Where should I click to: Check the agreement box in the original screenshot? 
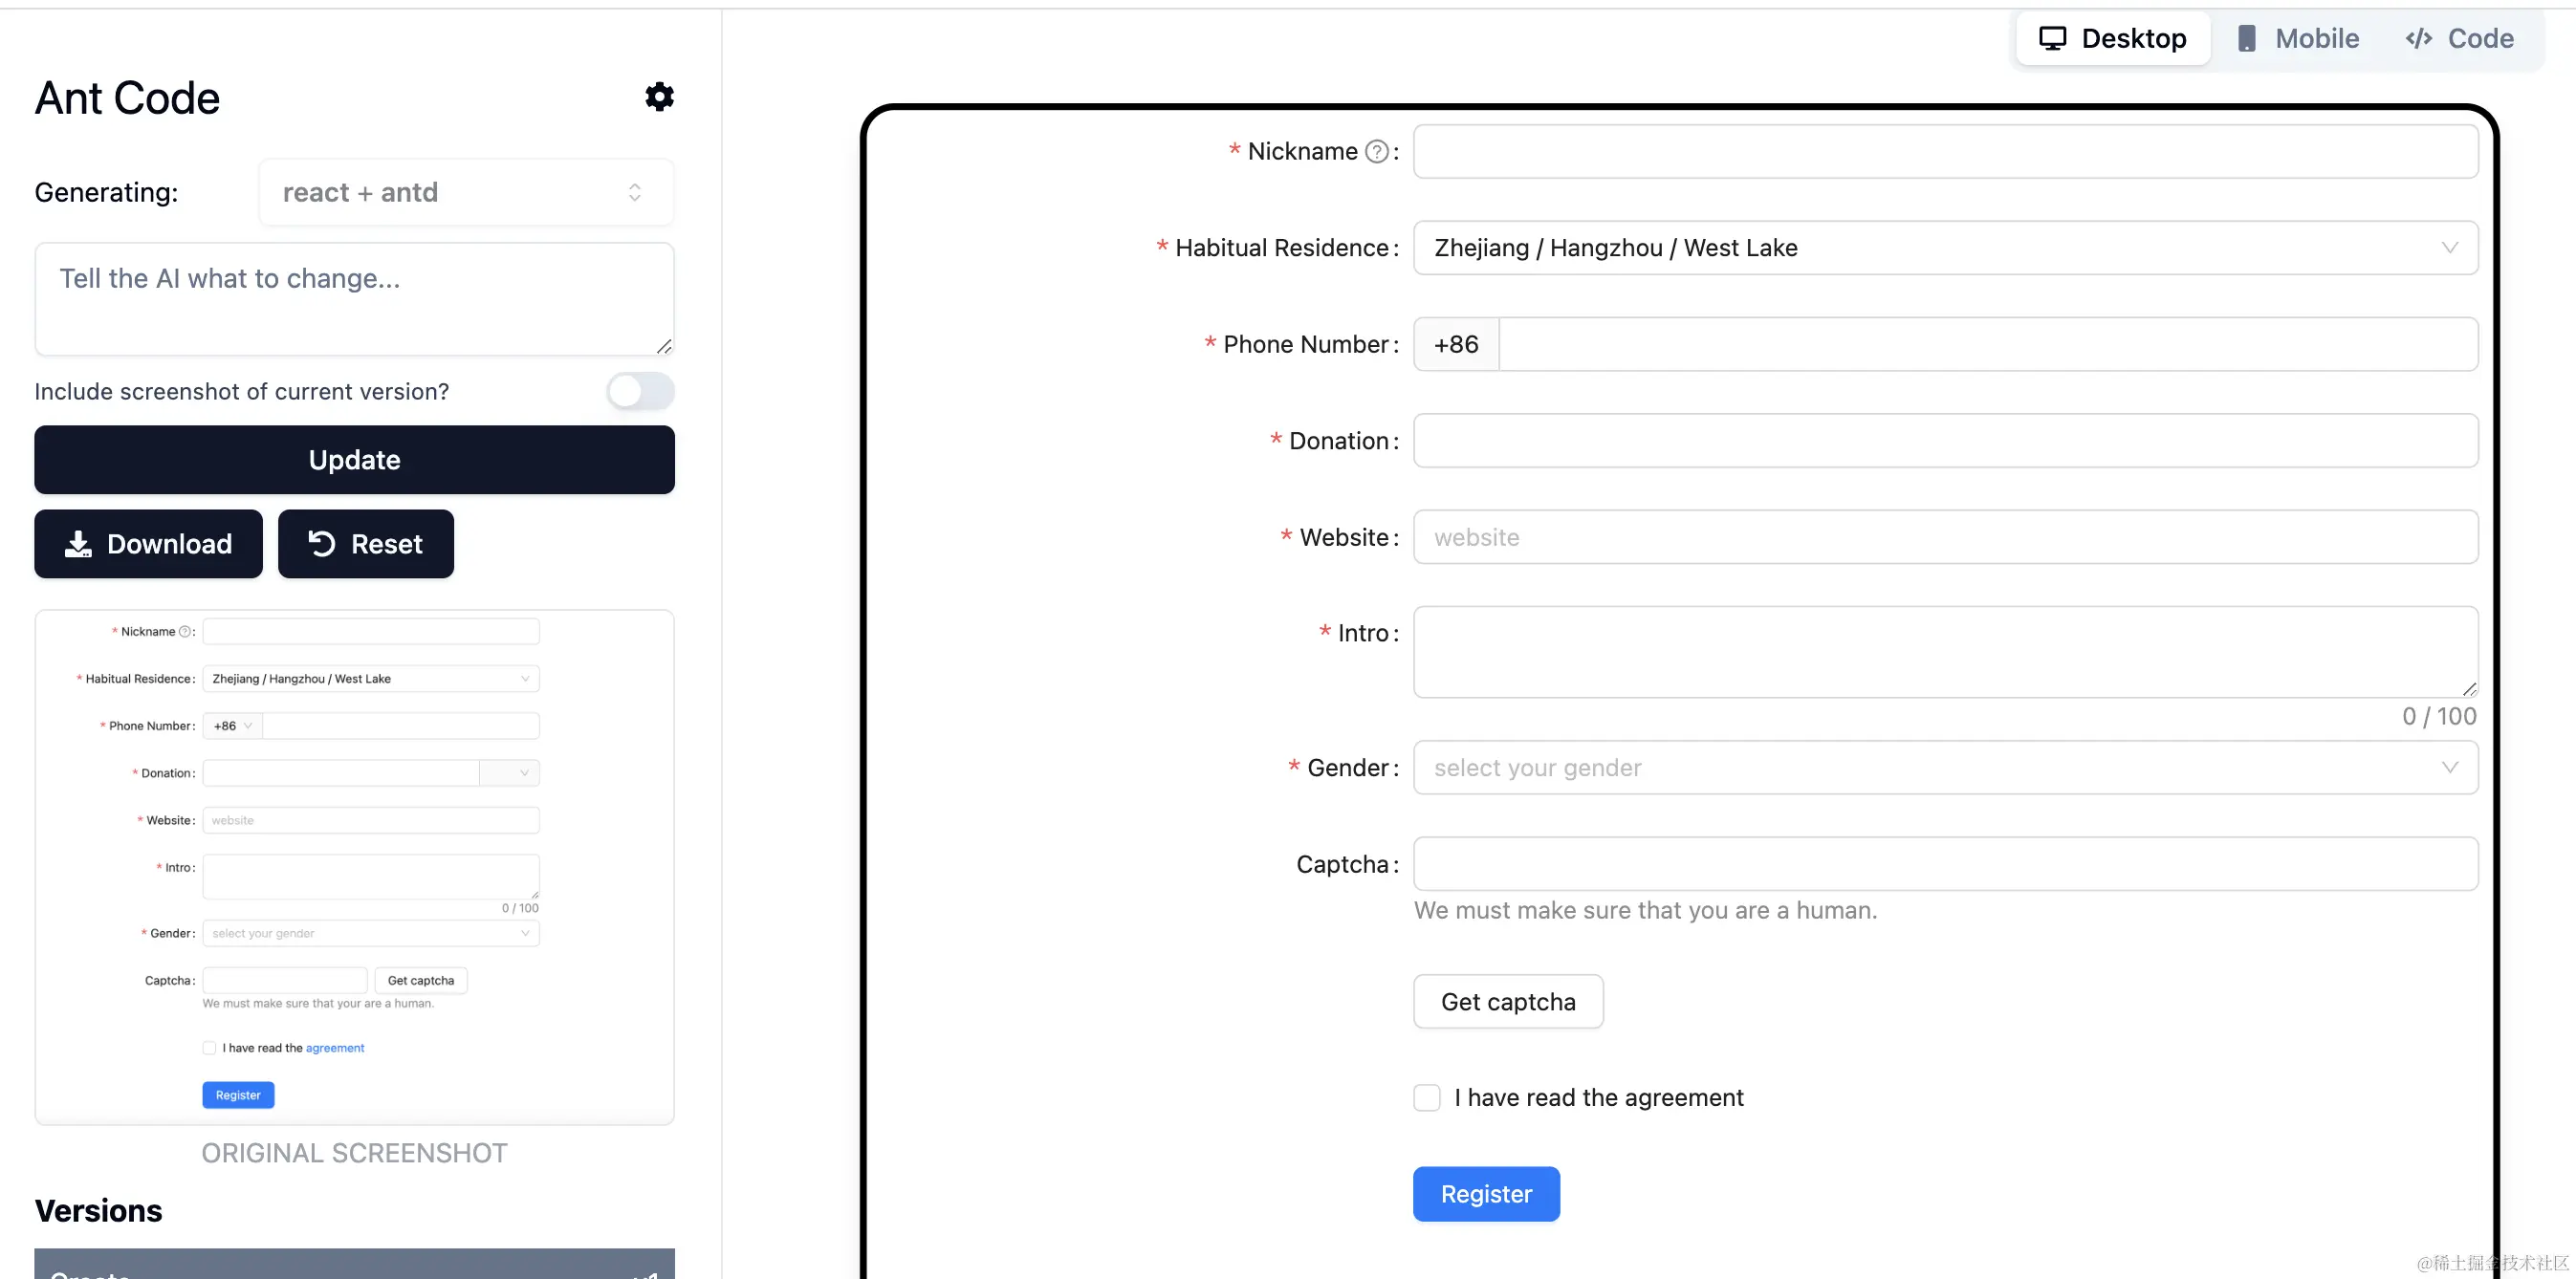209,1048
